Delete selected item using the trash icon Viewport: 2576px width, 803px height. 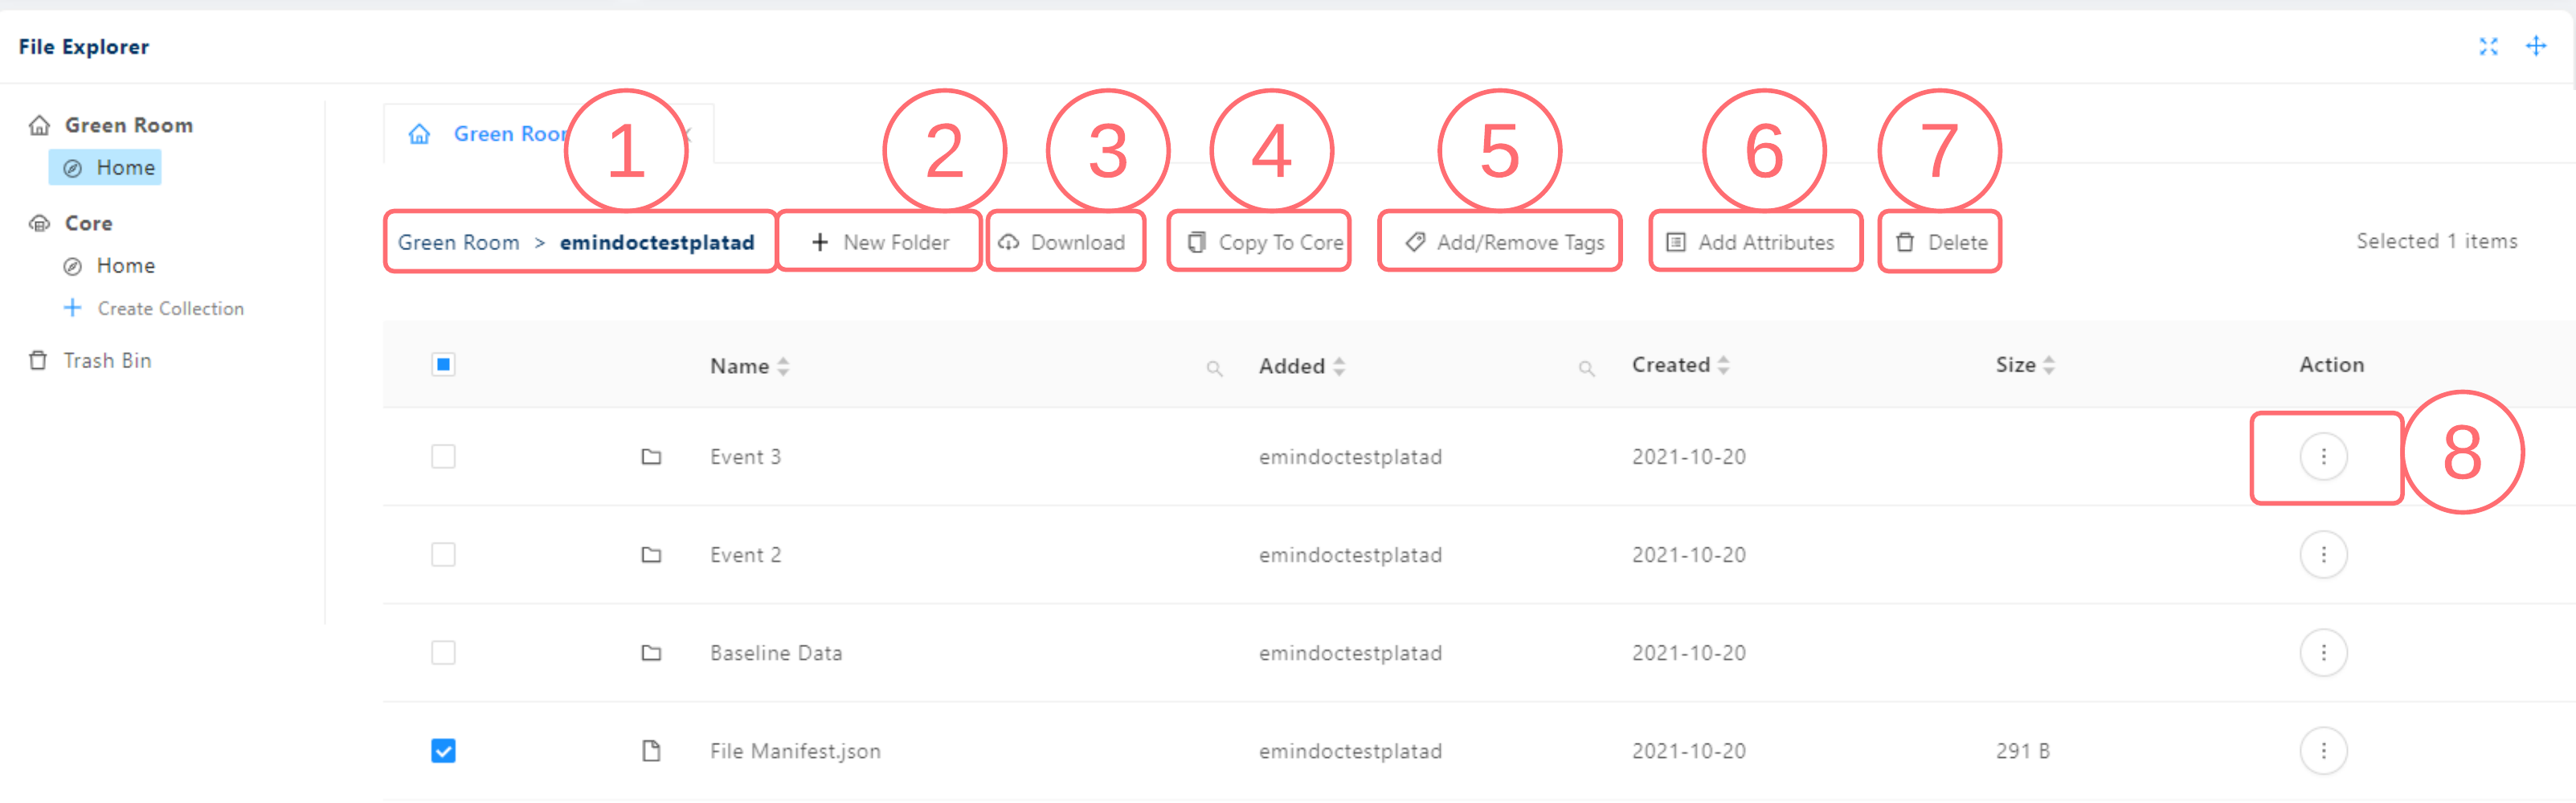(1905, 241)
